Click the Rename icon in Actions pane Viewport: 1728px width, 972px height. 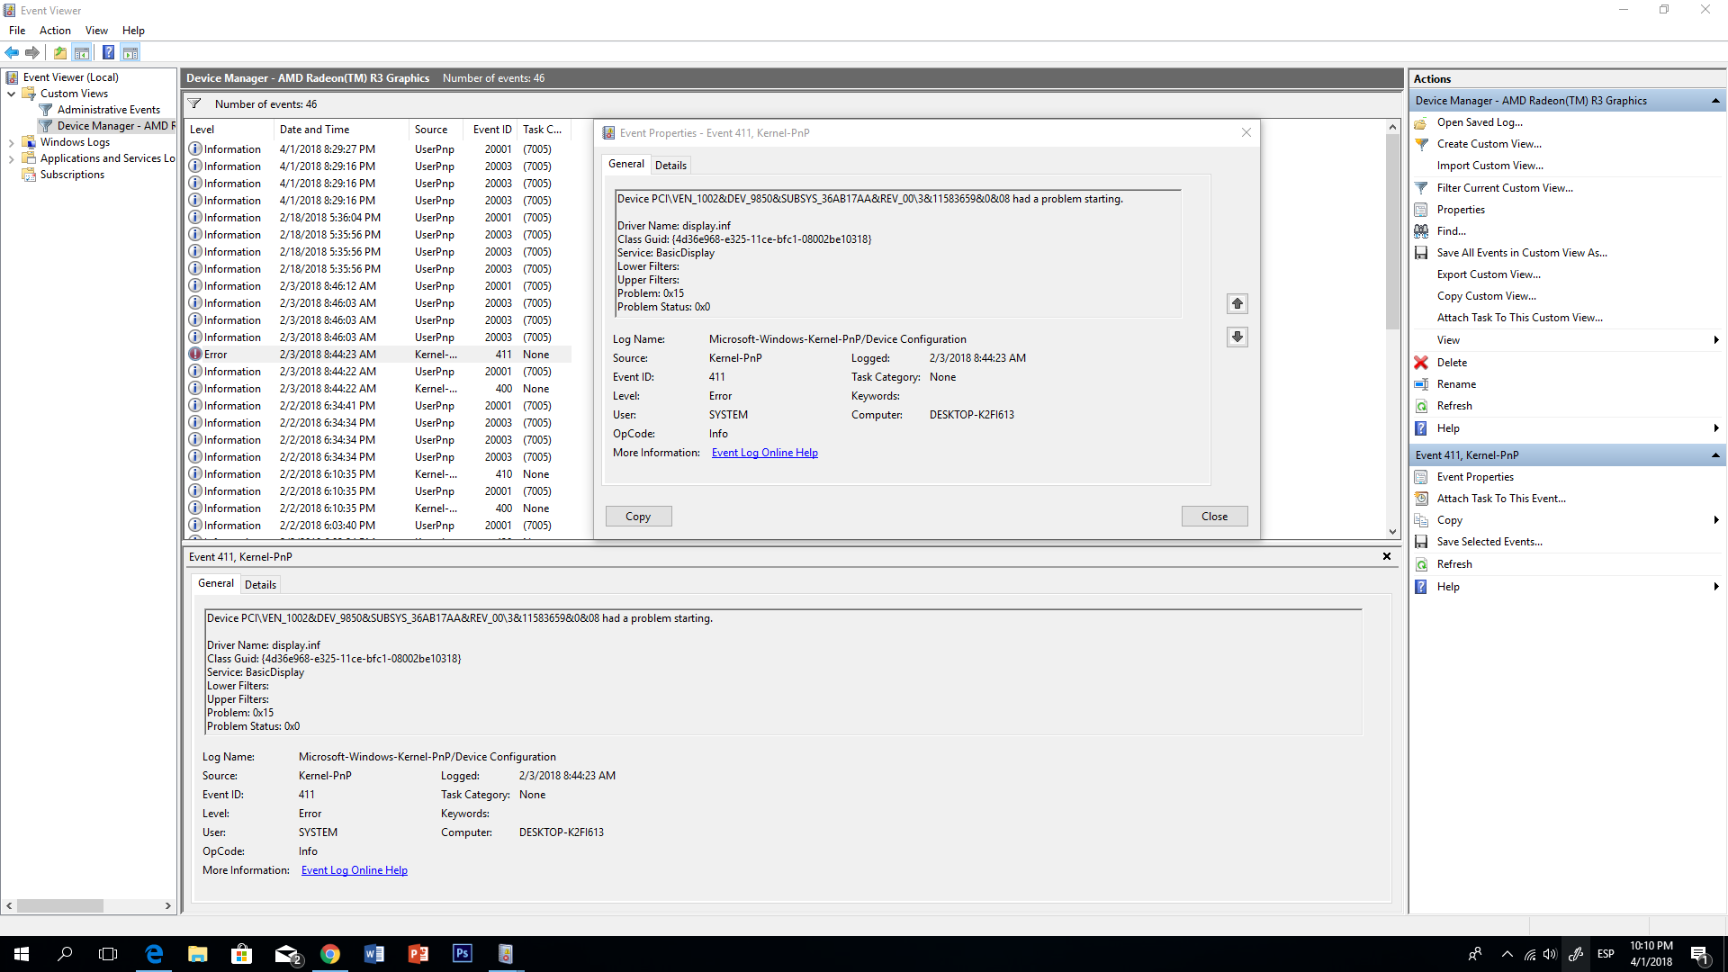tap(1421, 384)
